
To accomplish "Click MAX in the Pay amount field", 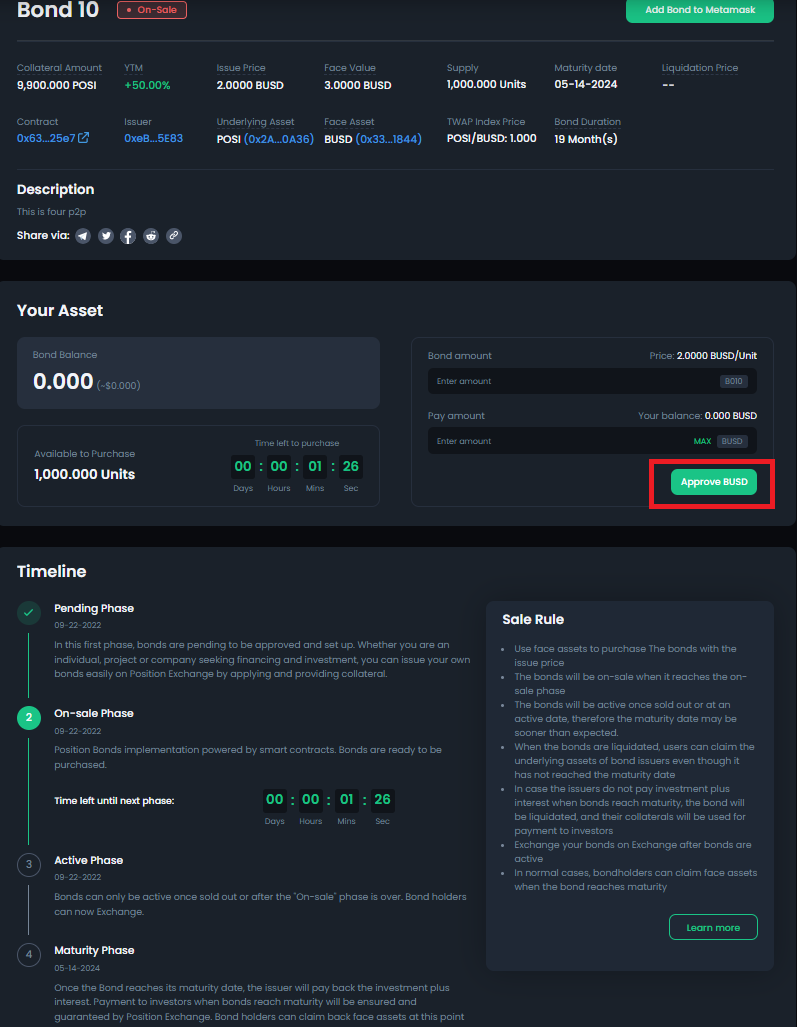I will [x=702, y=441].
